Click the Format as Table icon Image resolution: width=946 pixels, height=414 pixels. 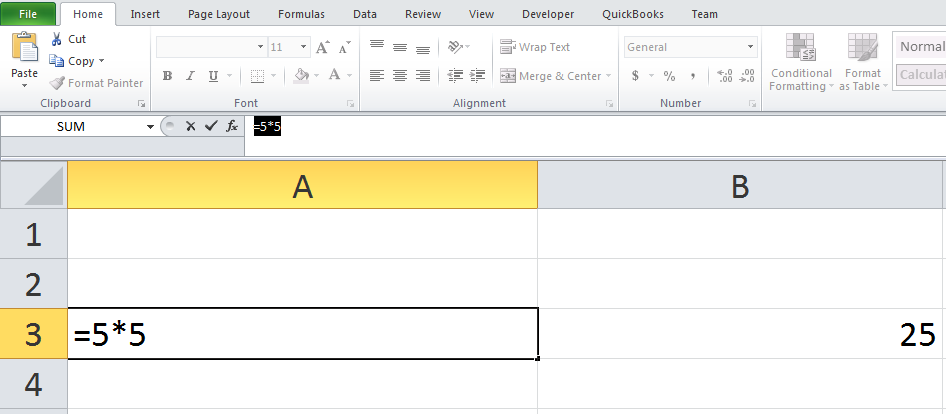(x=862, y=48)
